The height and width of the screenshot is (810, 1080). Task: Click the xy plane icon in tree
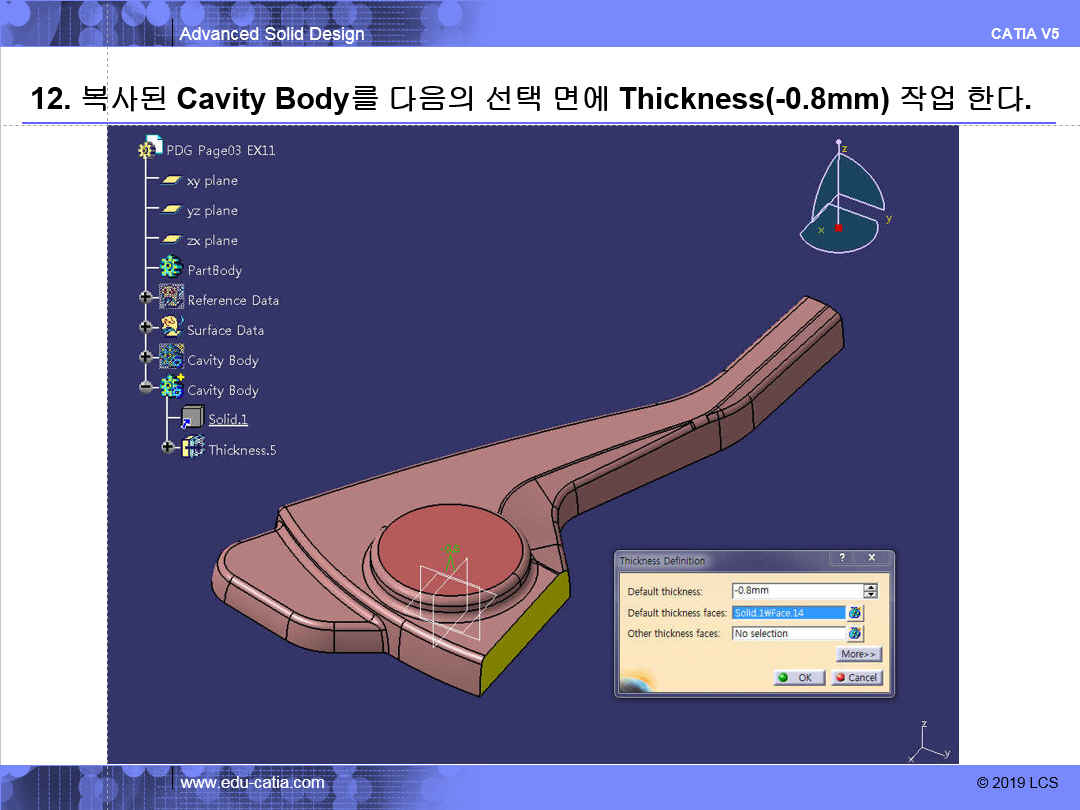(171, 180)
